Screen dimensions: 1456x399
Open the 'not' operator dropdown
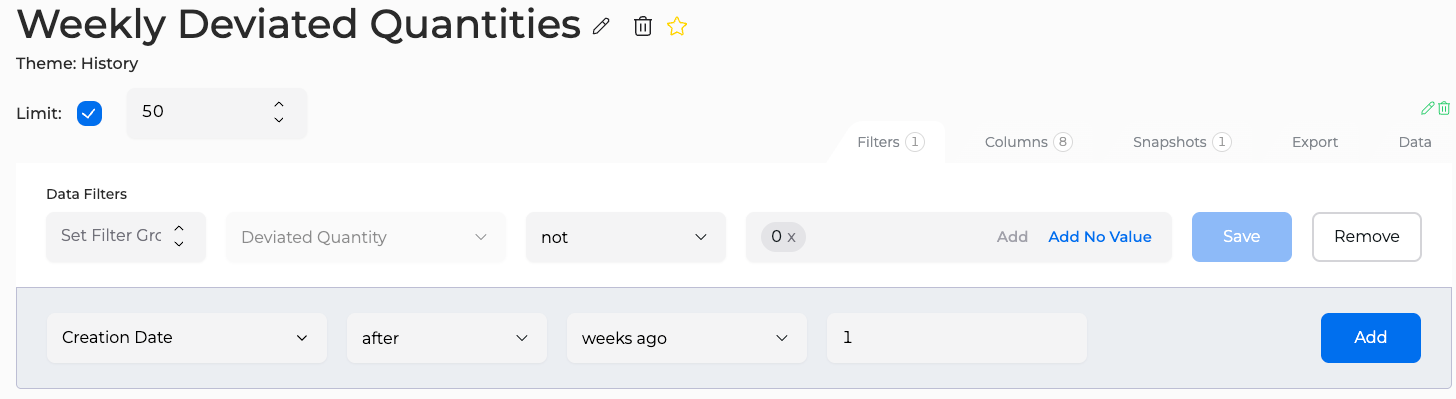(626, 237)
